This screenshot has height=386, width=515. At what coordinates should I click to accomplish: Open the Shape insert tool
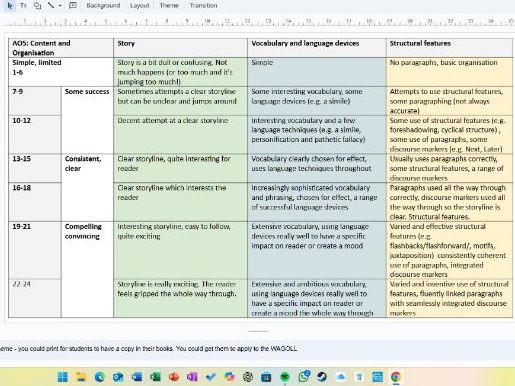point(37,5)
